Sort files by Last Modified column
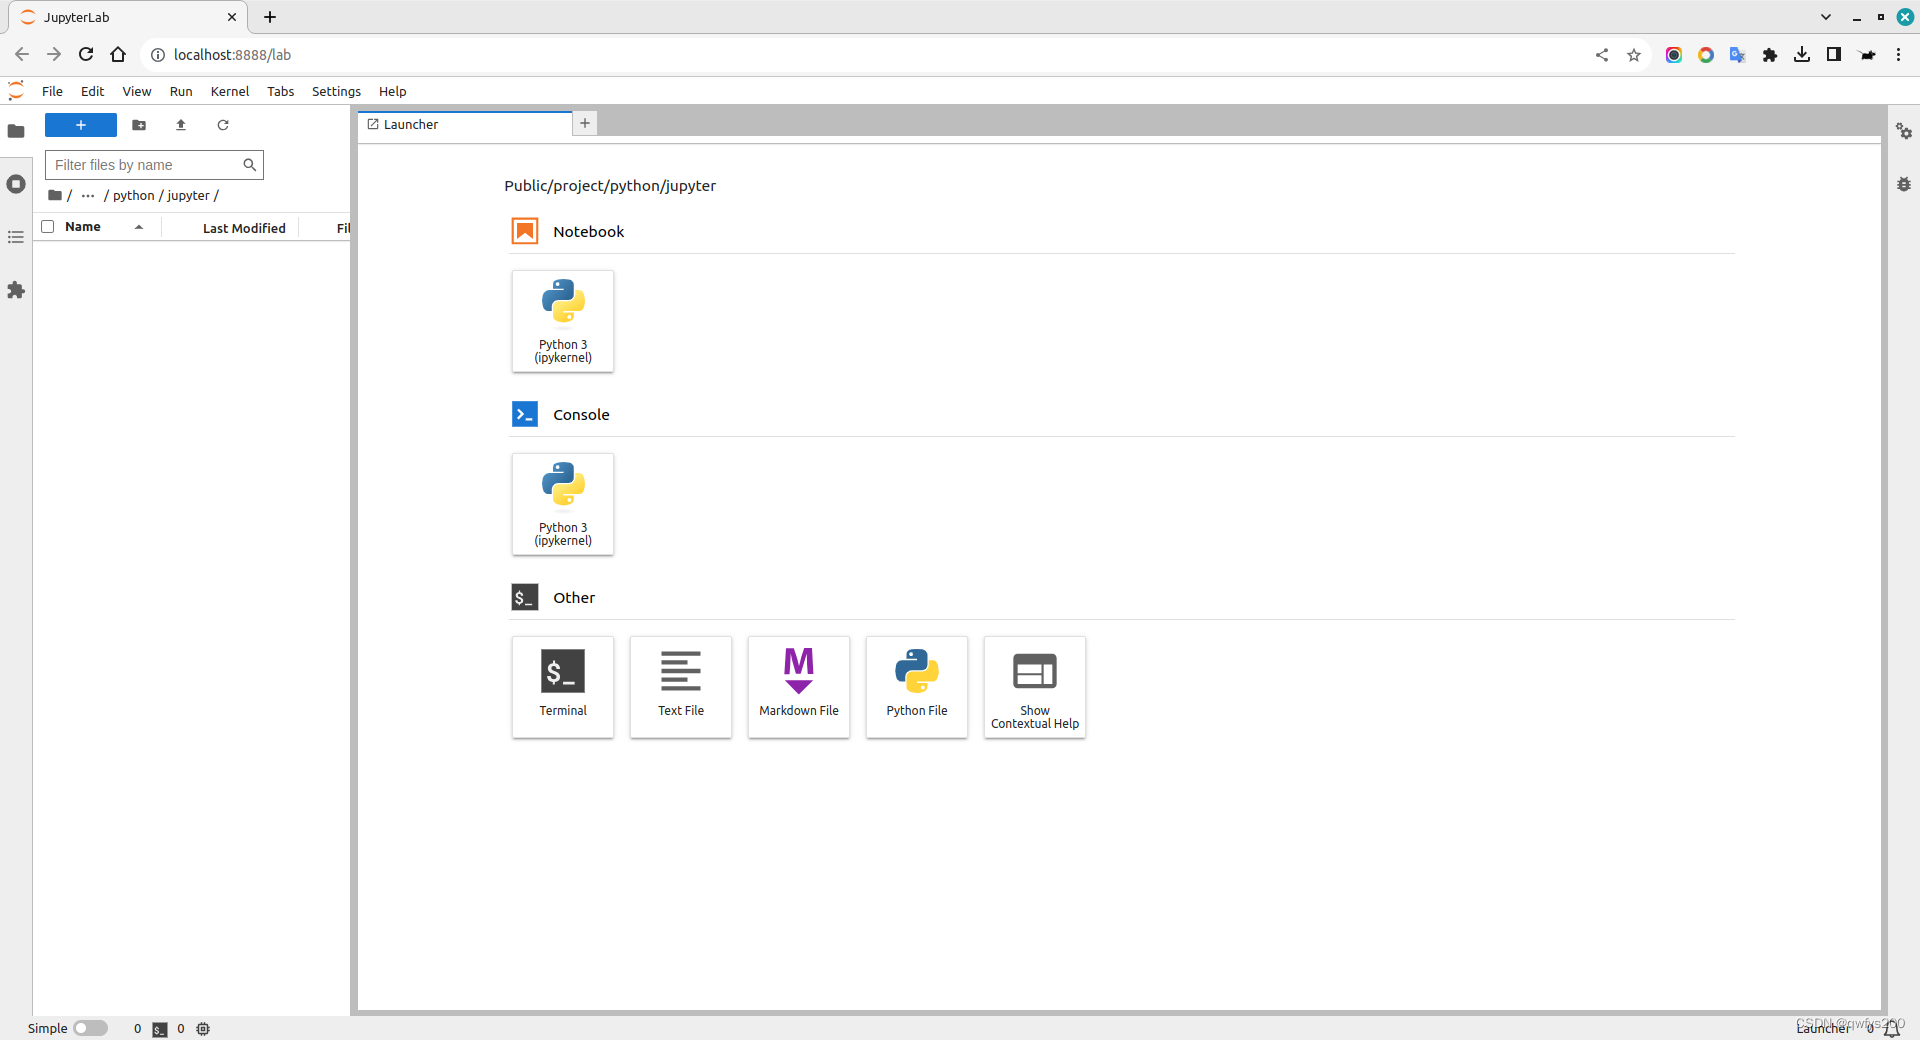Image resolution: width=1920 pixels, height=1040 pixels. 244,228
